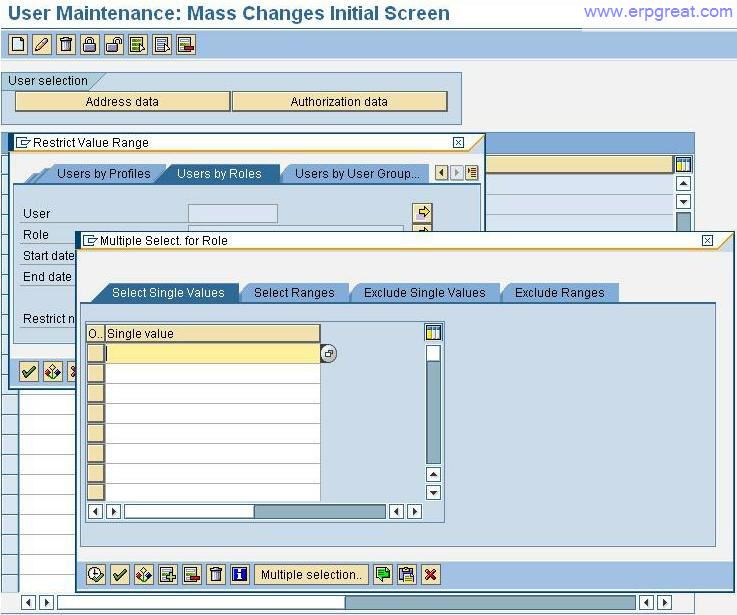Click scroll up arrow of background user table
Screen dimensions: 737x615
pyautogui.click(x=683, y=183)
